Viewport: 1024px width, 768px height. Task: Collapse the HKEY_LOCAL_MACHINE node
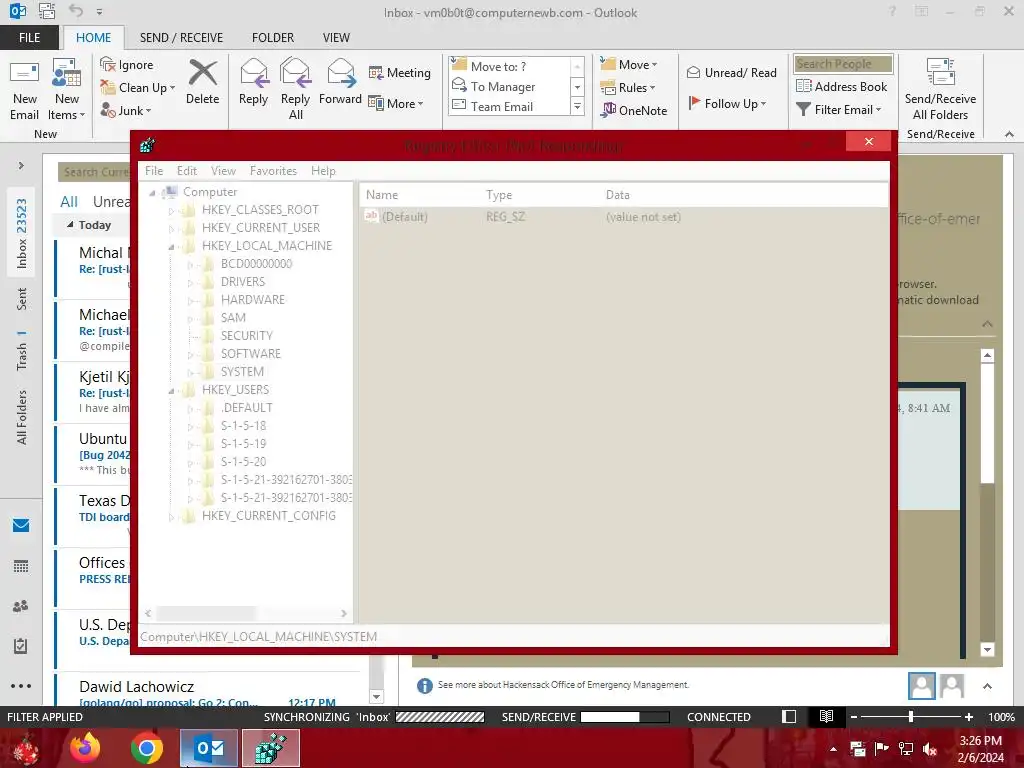pos(171,246)
